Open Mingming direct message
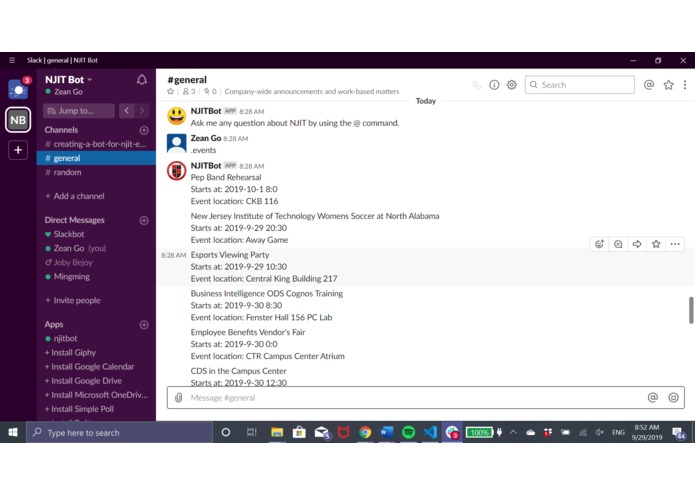Viewport: 695px width, 494px height. pyautogui.click(x=96, y=276)
